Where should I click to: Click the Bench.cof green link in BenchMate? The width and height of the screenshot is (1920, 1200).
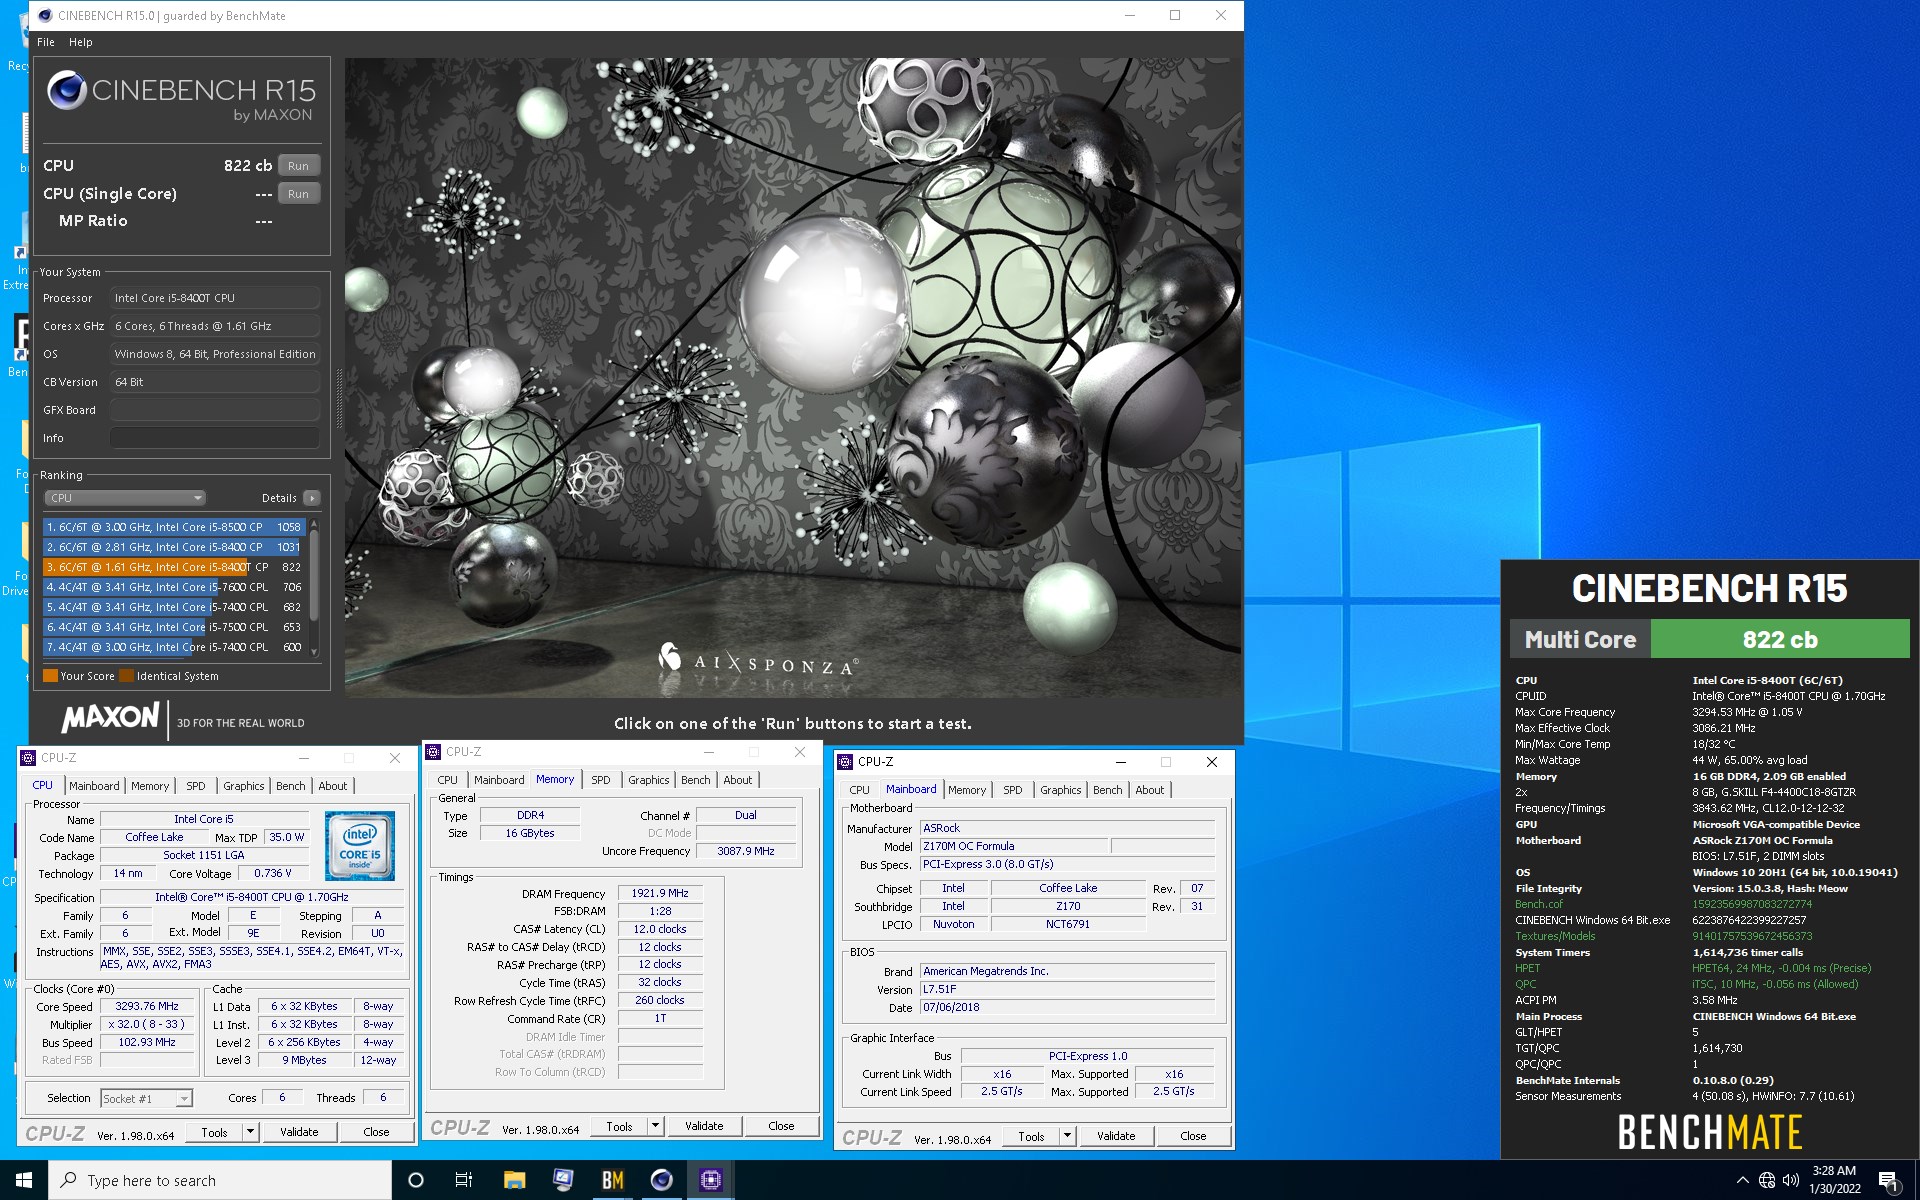1538,904
